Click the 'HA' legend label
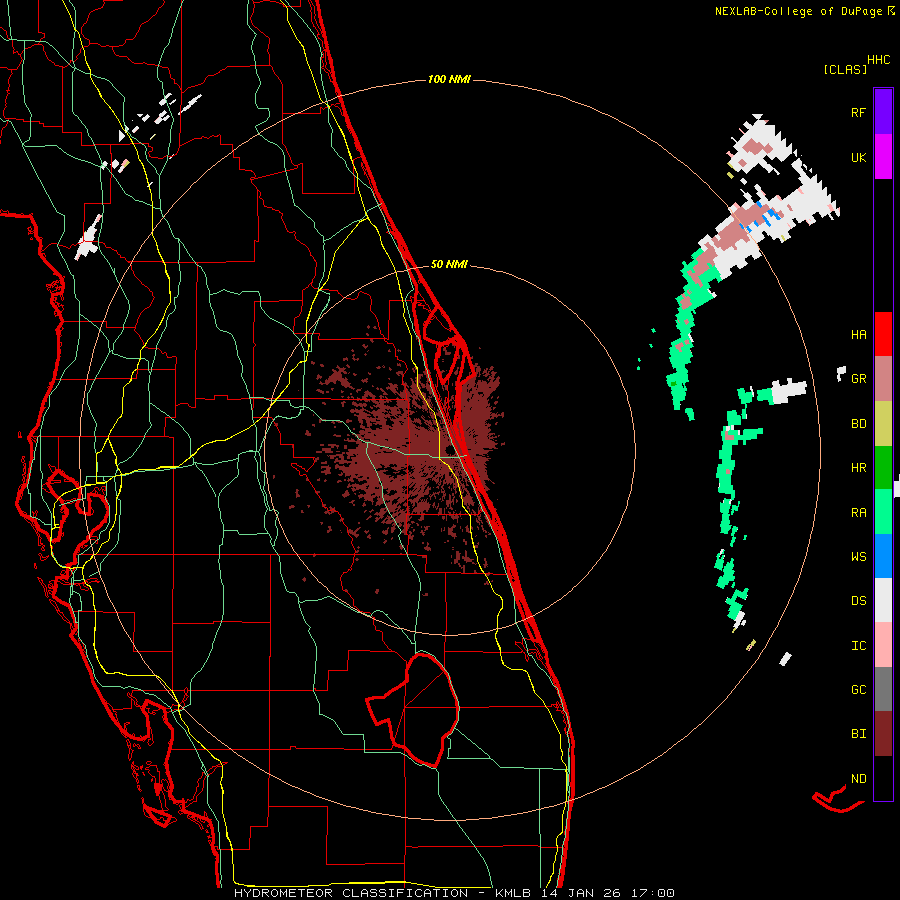Viewport: 900px width, 900px height. (858, 334)
